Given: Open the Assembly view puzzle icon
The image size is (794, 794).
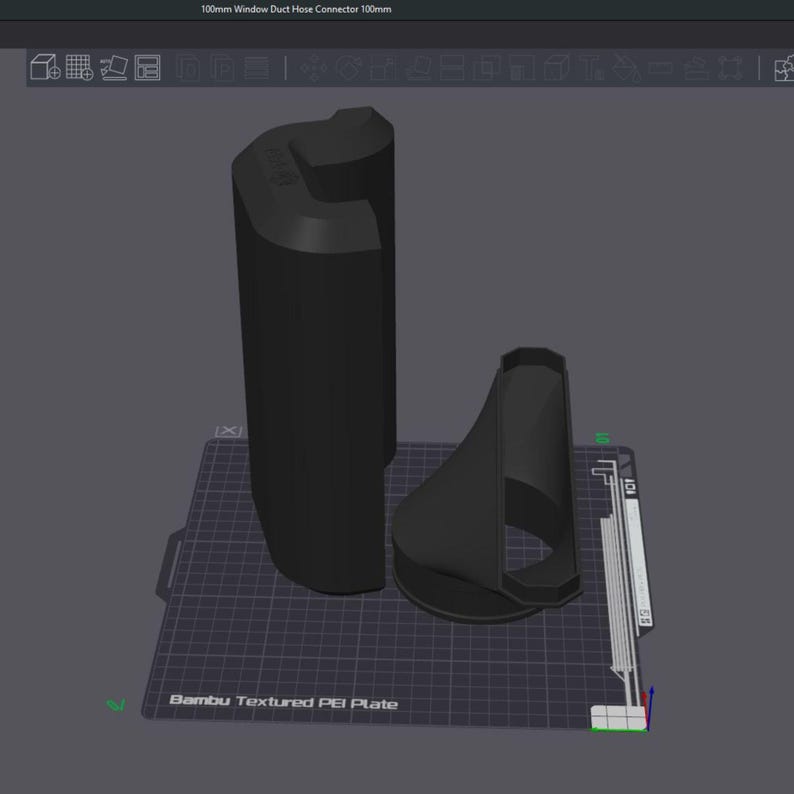Looking at the screenshot, I should tap(784, 68).
